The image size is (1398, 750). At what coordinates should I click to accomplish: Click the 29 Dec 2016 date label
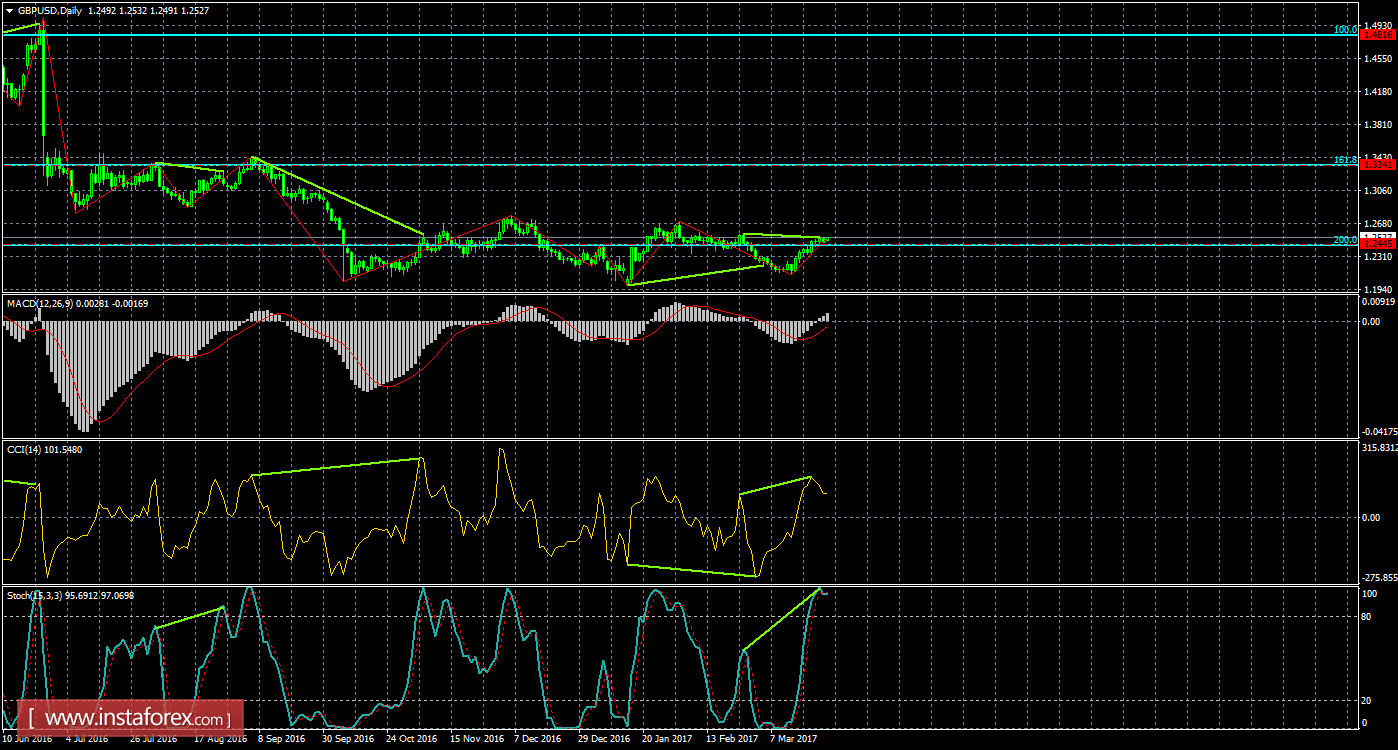point(603,739)
